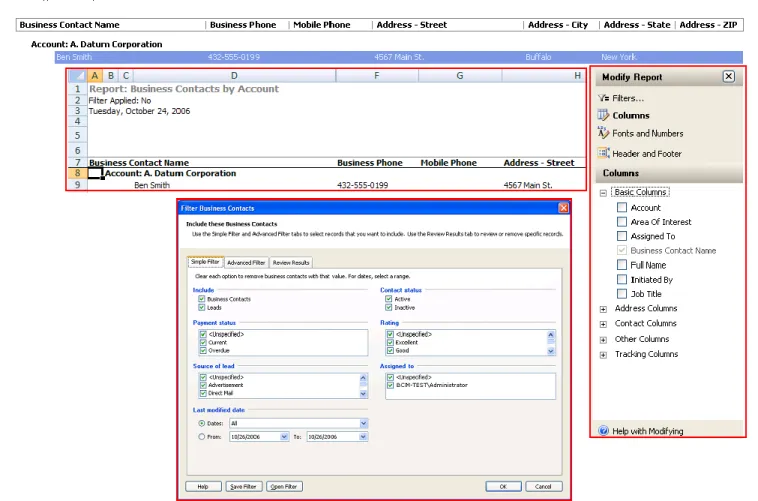Select the From date radio button
This screenshot has width=758, height=501.
(202, 437)
